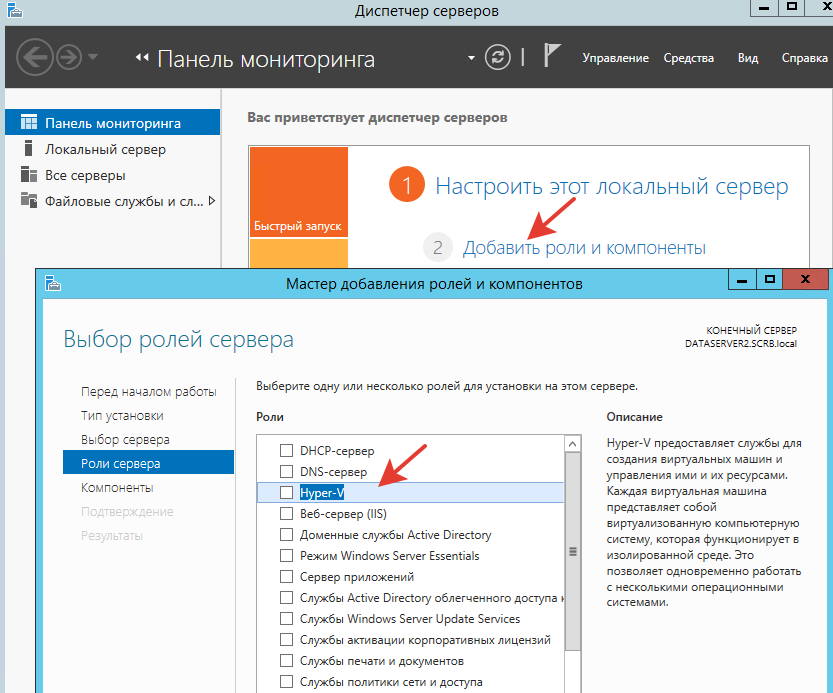Image resolution: width=833 pixels, height=693 pixels.
Task: Click the Панель мониторинга dashboard icon
Action: click(x=29, y=122)
